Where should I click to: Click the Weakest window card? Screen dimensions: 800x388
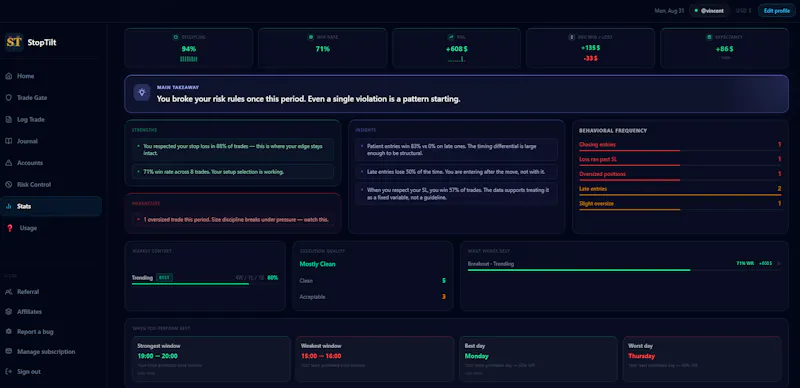click(x=374, y=359)
